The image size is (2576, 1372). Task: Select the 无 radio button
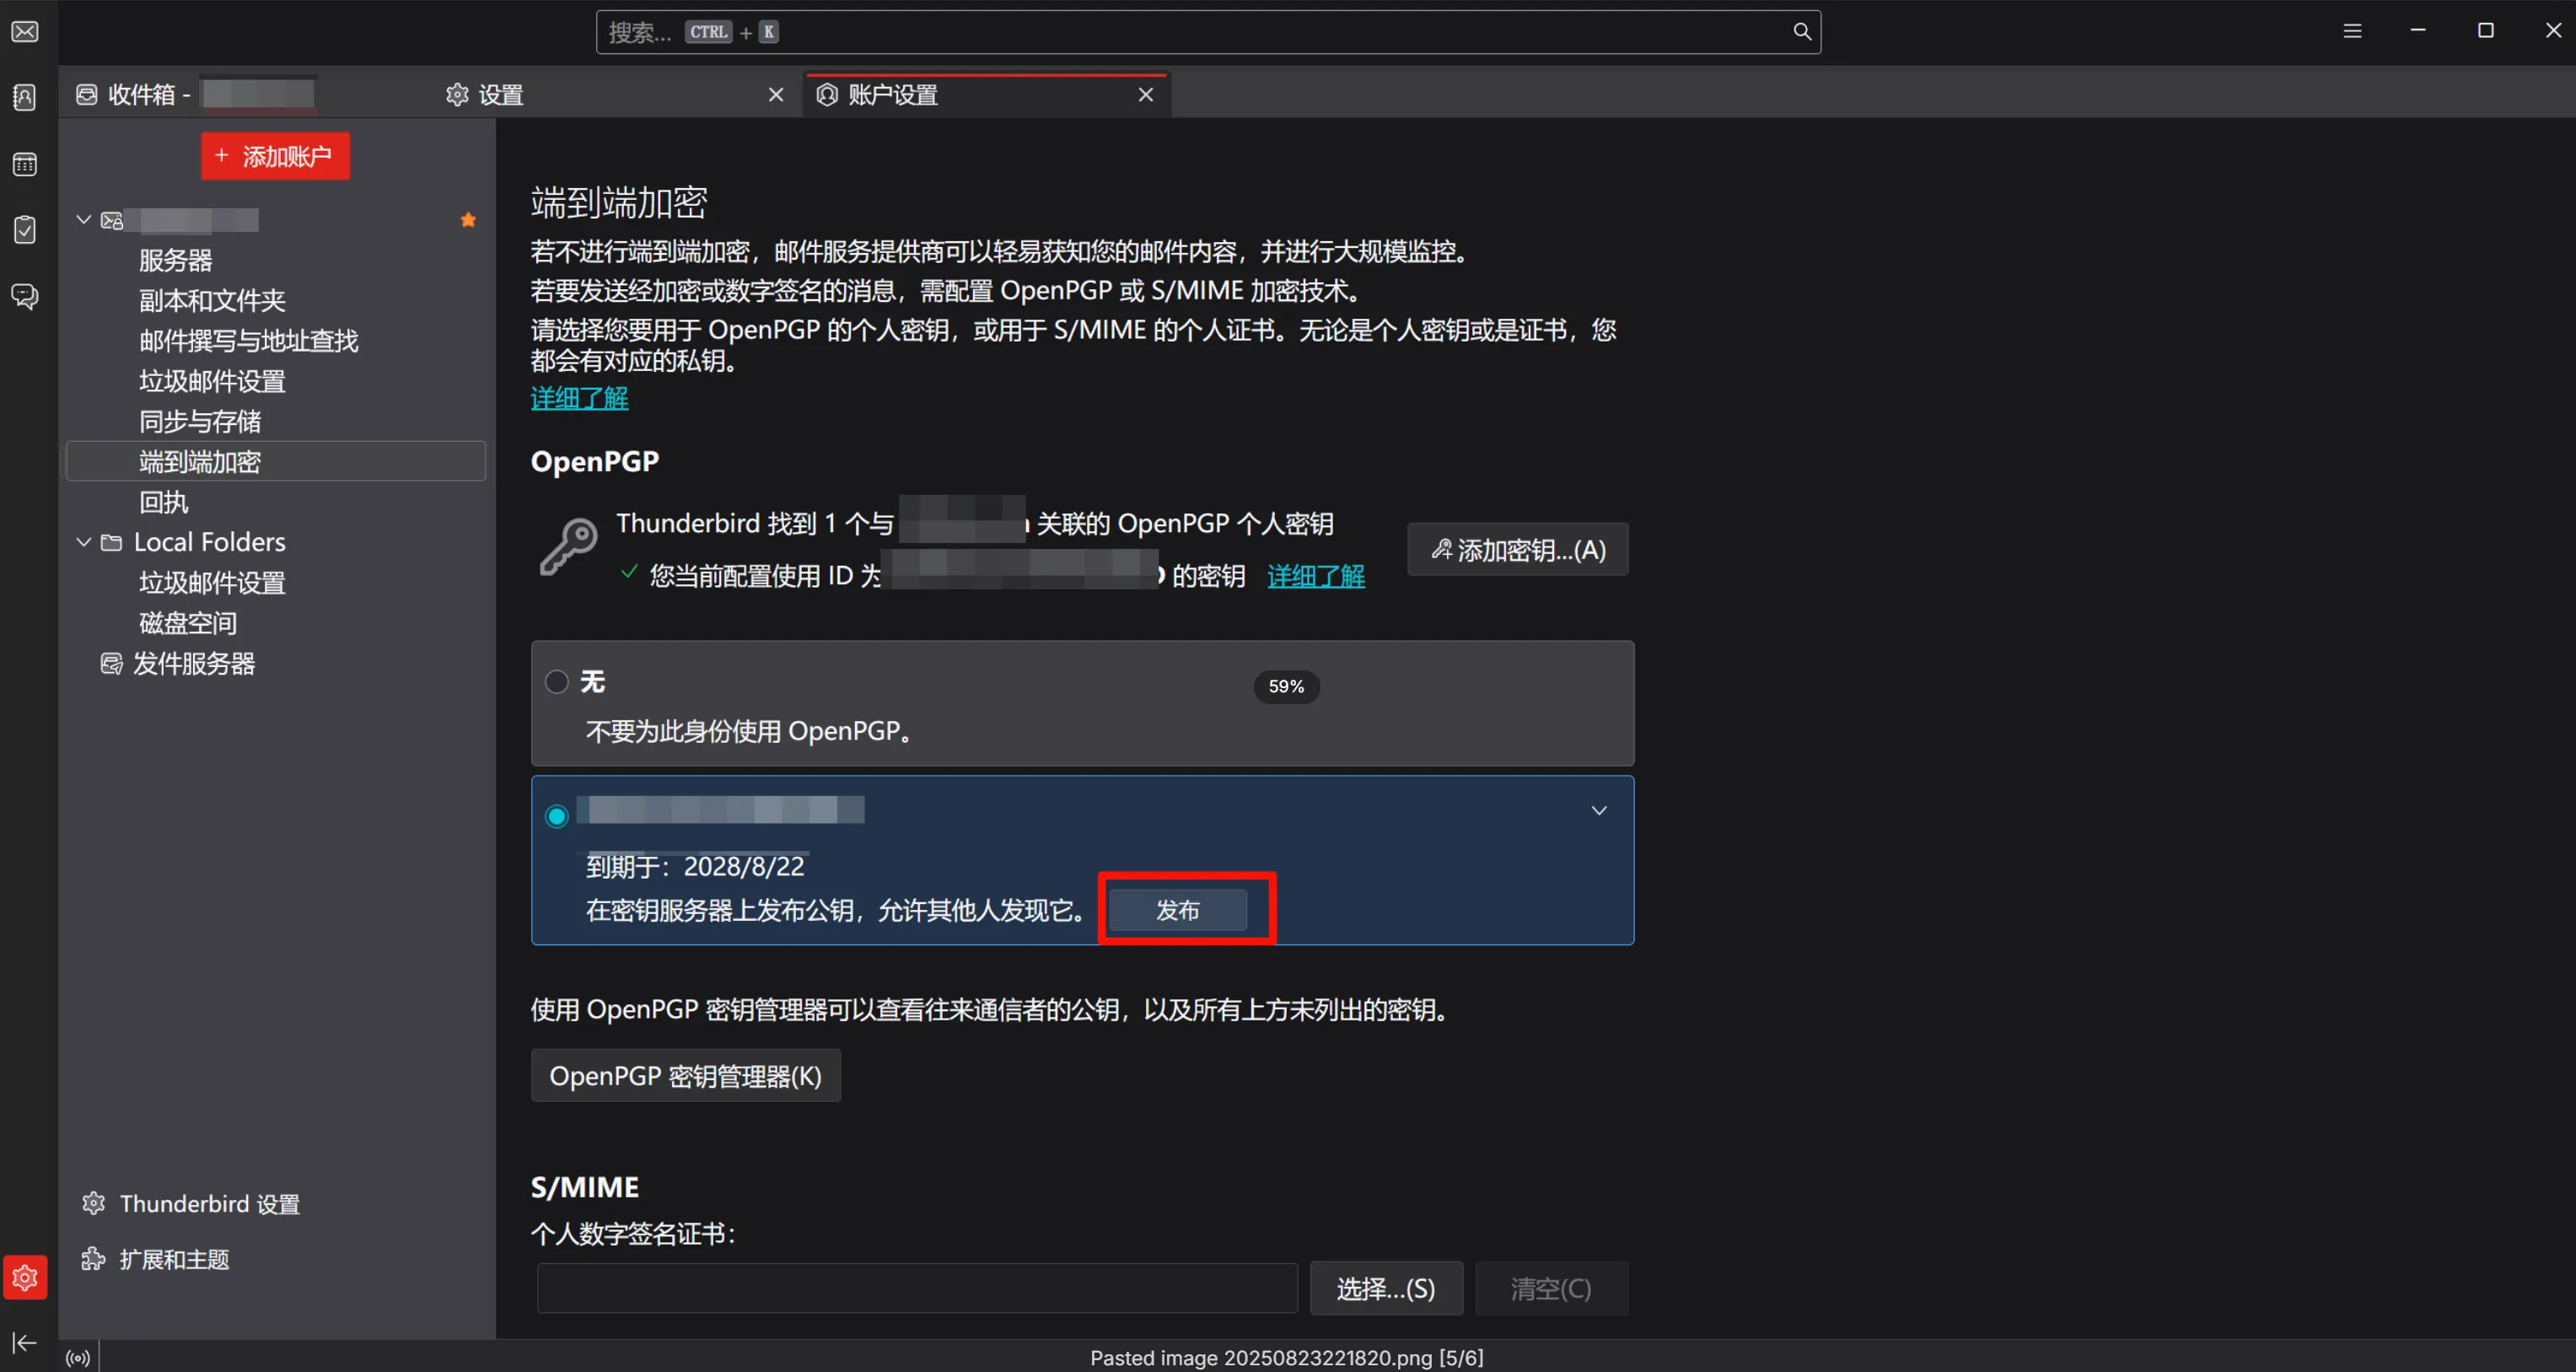click(x=557, y=681)
